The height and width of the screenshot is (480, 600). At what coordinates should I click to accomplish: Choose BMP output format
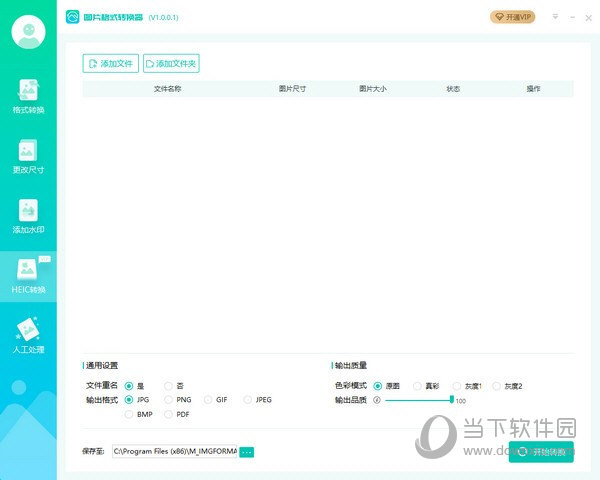139,414
